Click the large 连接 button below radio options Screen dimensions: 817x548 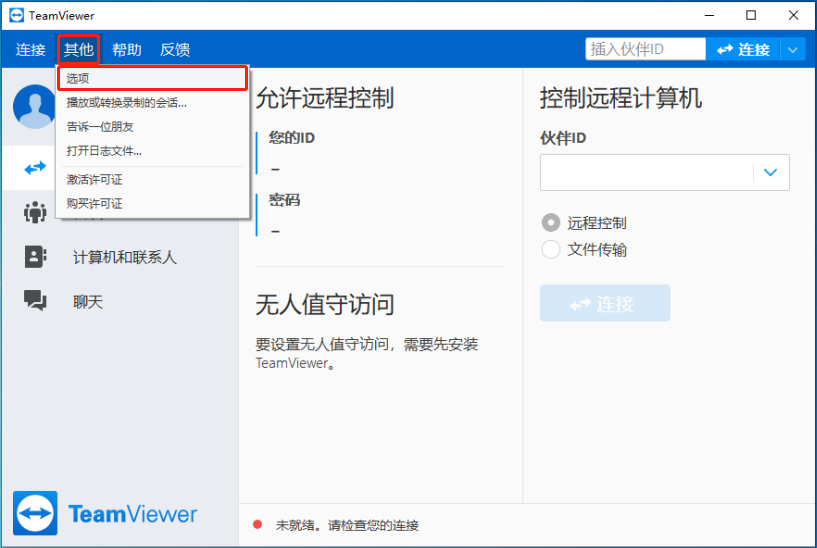click(604, 303)
